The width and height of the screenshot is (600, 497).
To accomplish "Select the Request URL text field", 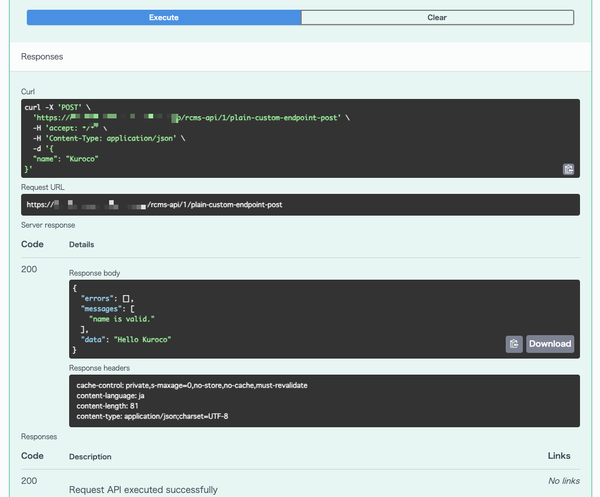I will click(300, 205).
